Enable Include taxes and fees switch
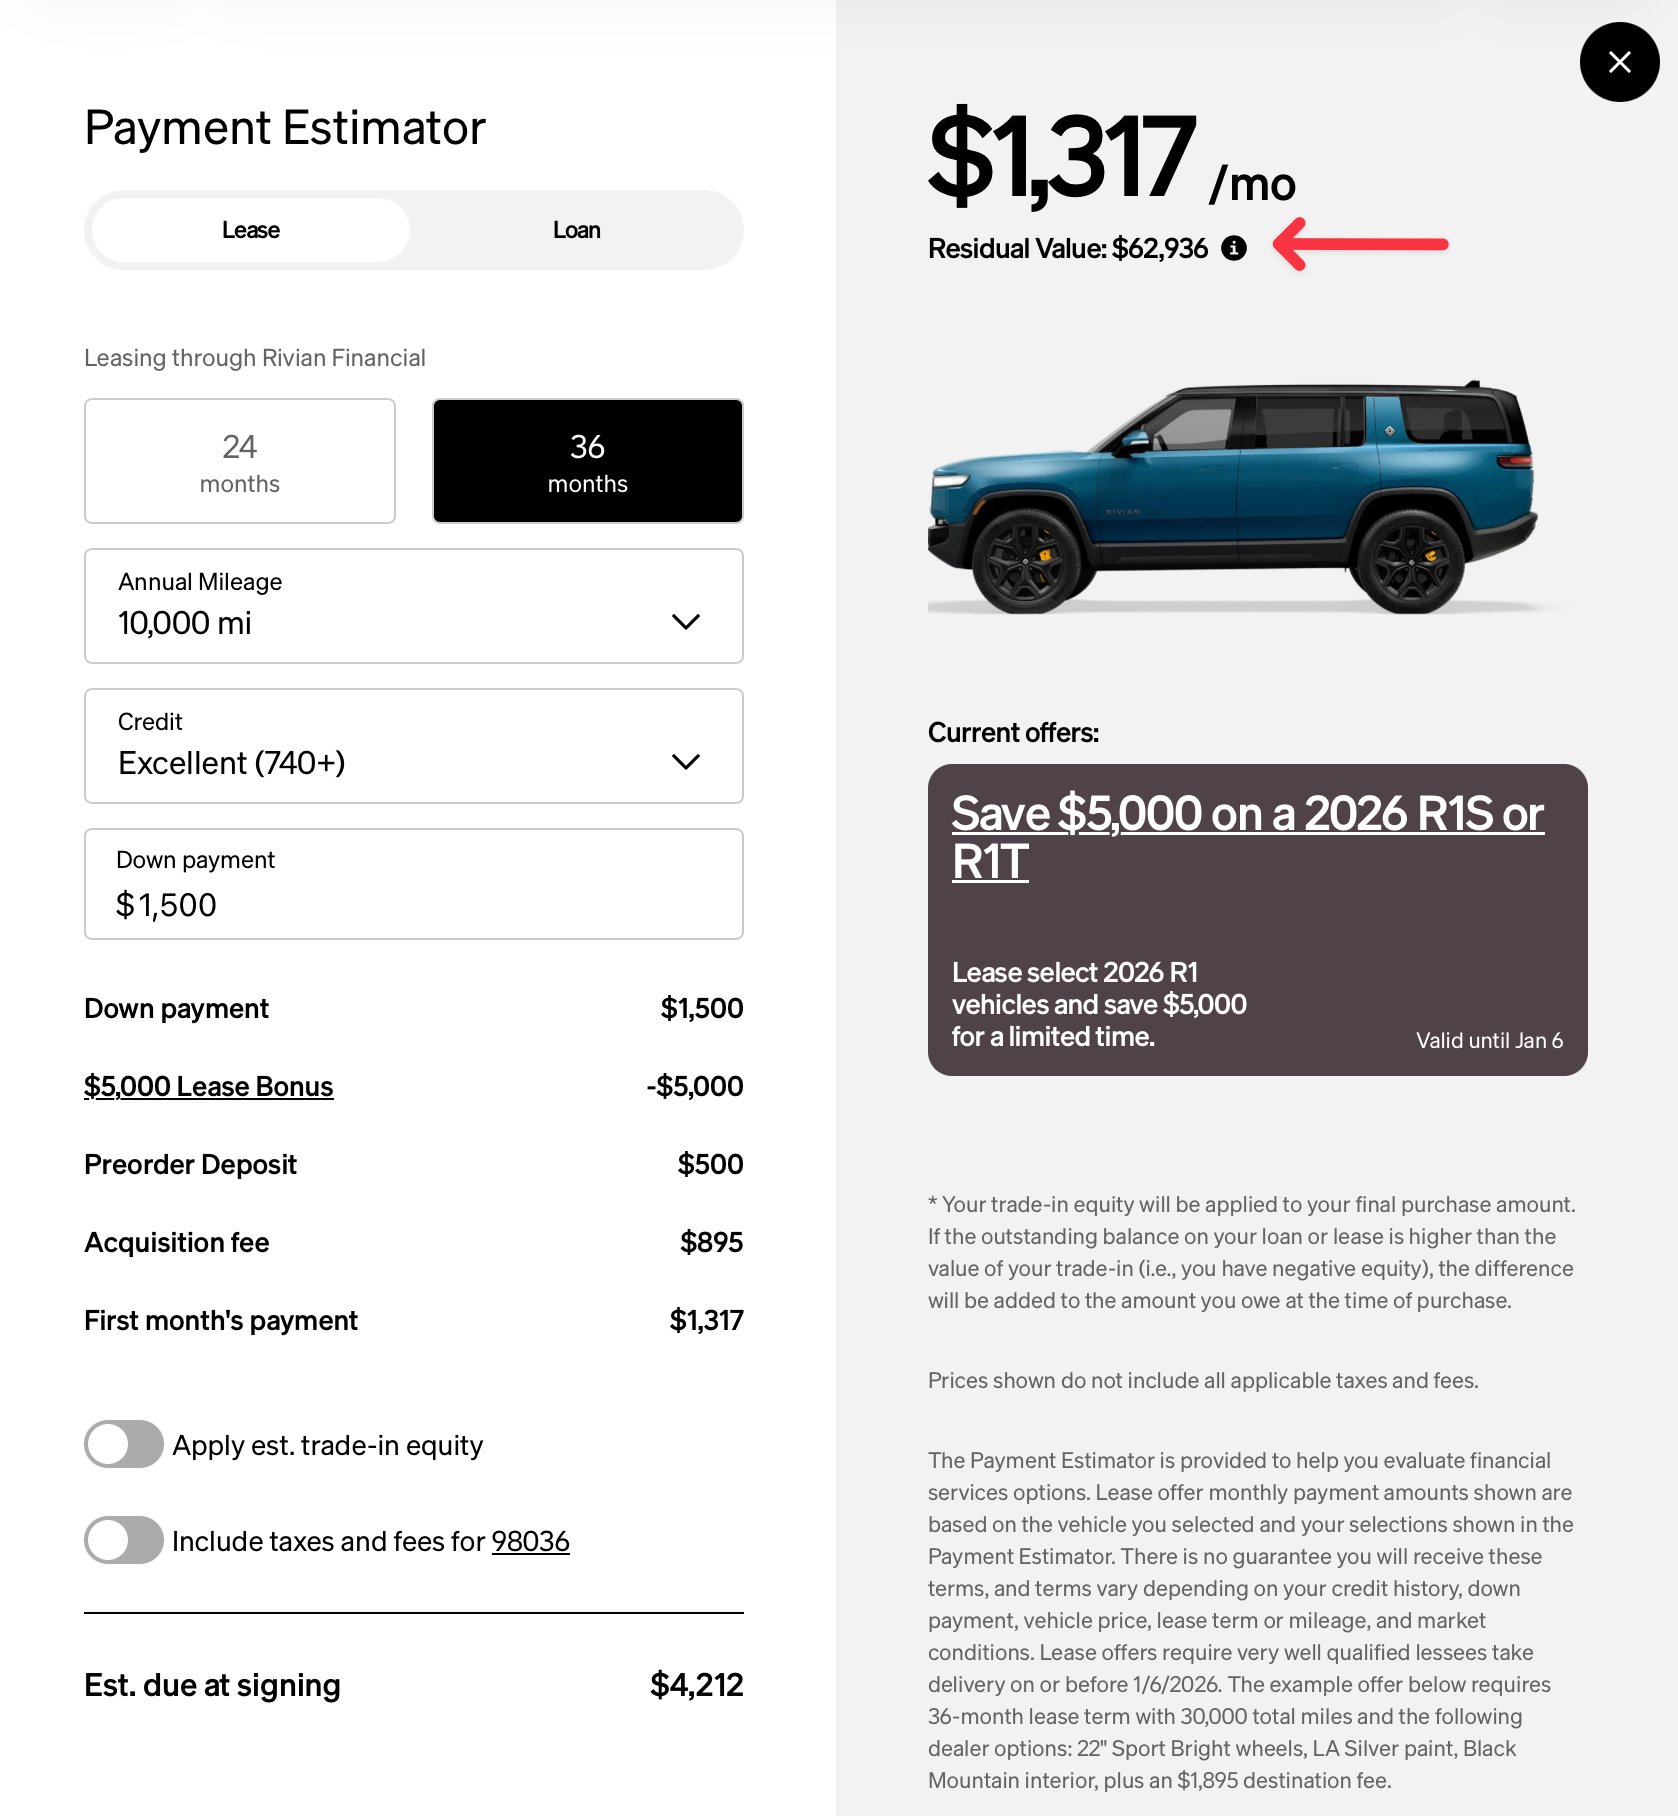 [124, 1540]
